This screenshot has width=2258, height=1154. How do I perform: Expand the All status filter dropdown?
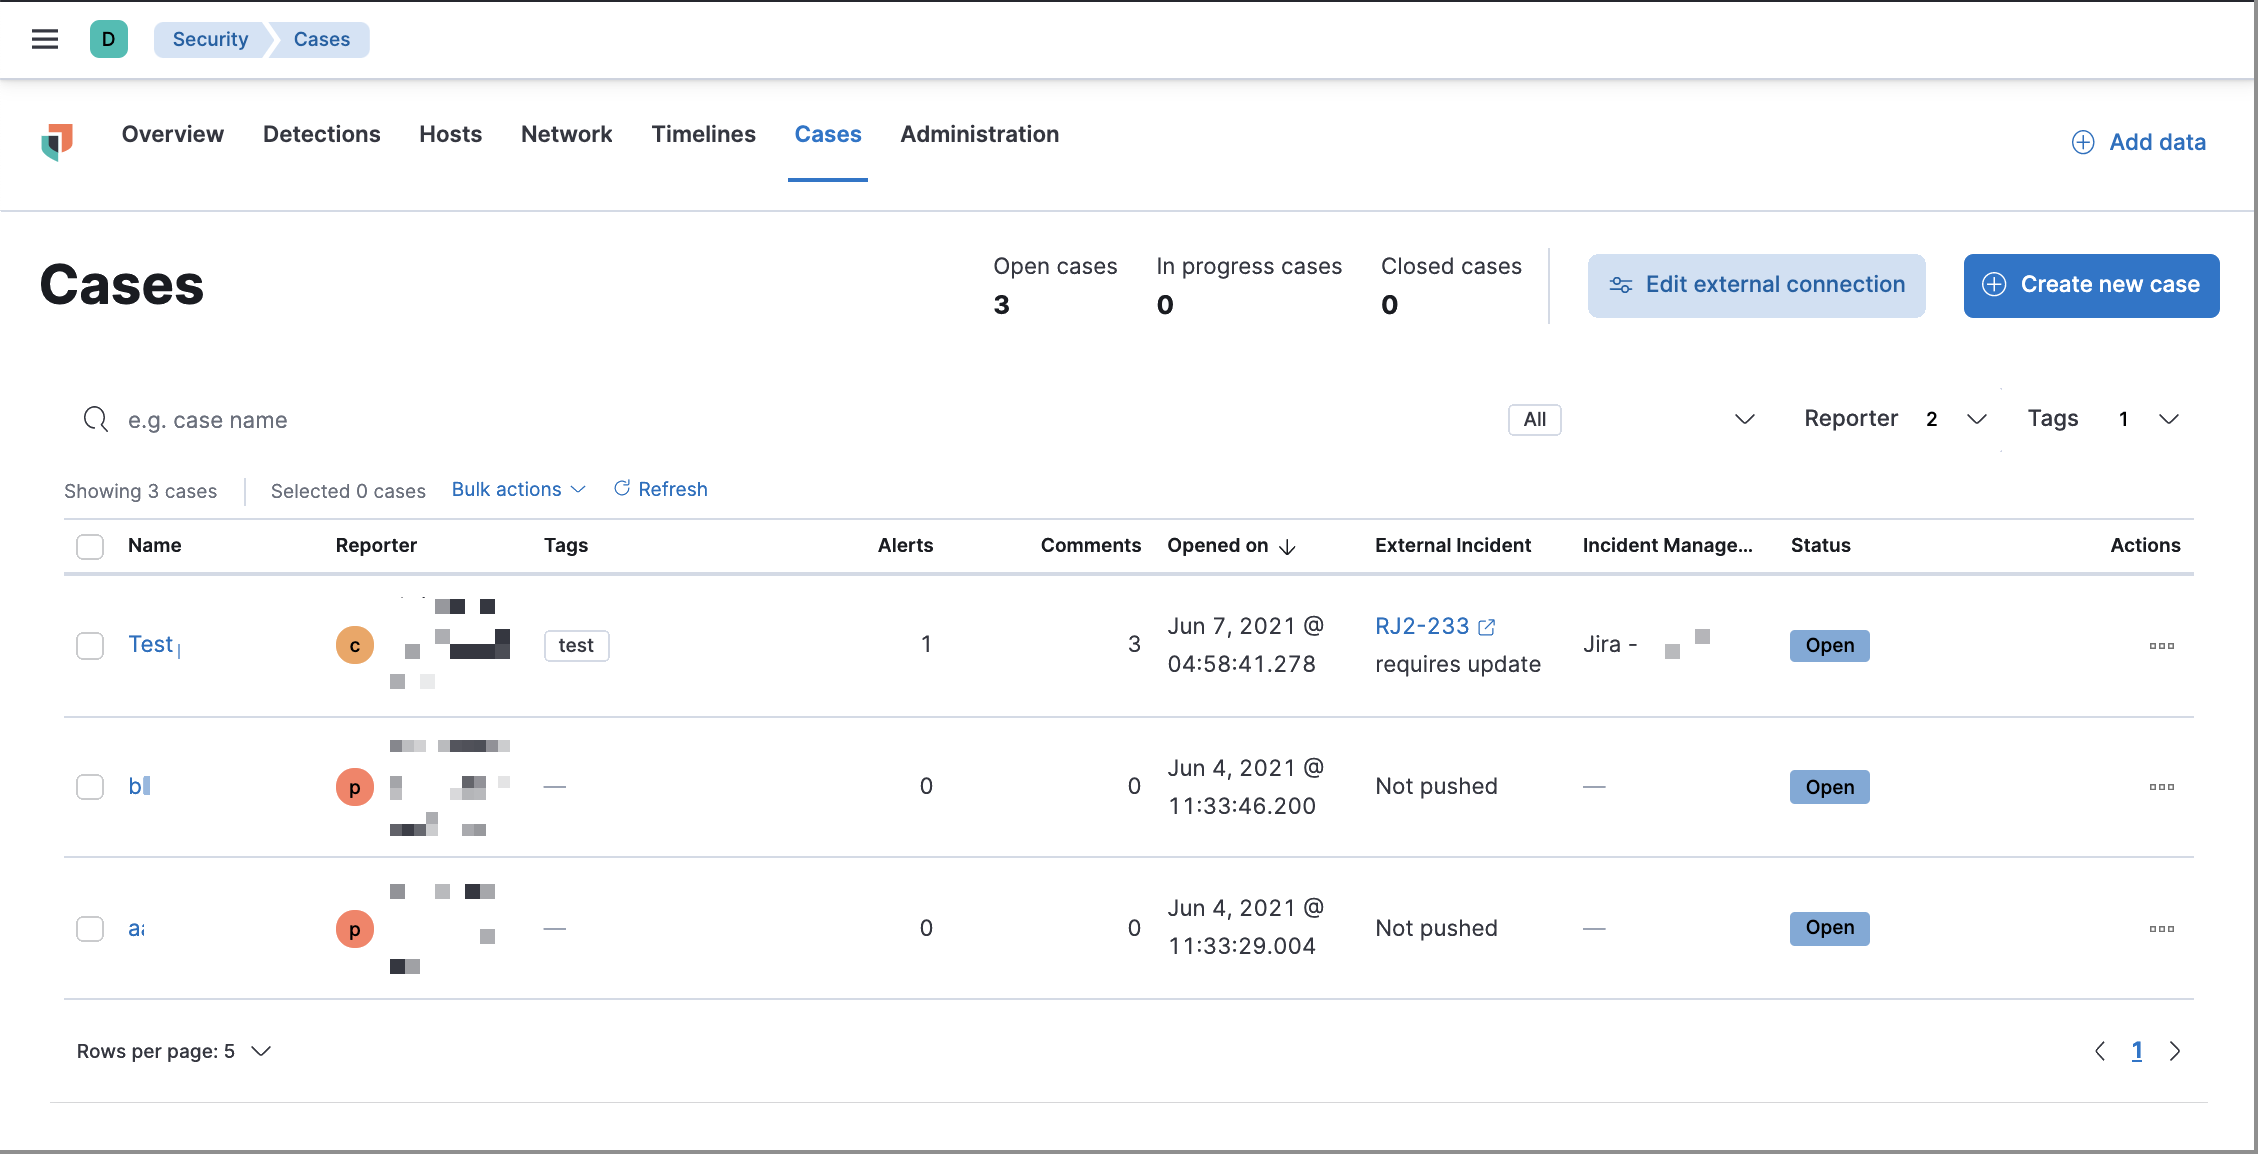(x=1740, y=418)
